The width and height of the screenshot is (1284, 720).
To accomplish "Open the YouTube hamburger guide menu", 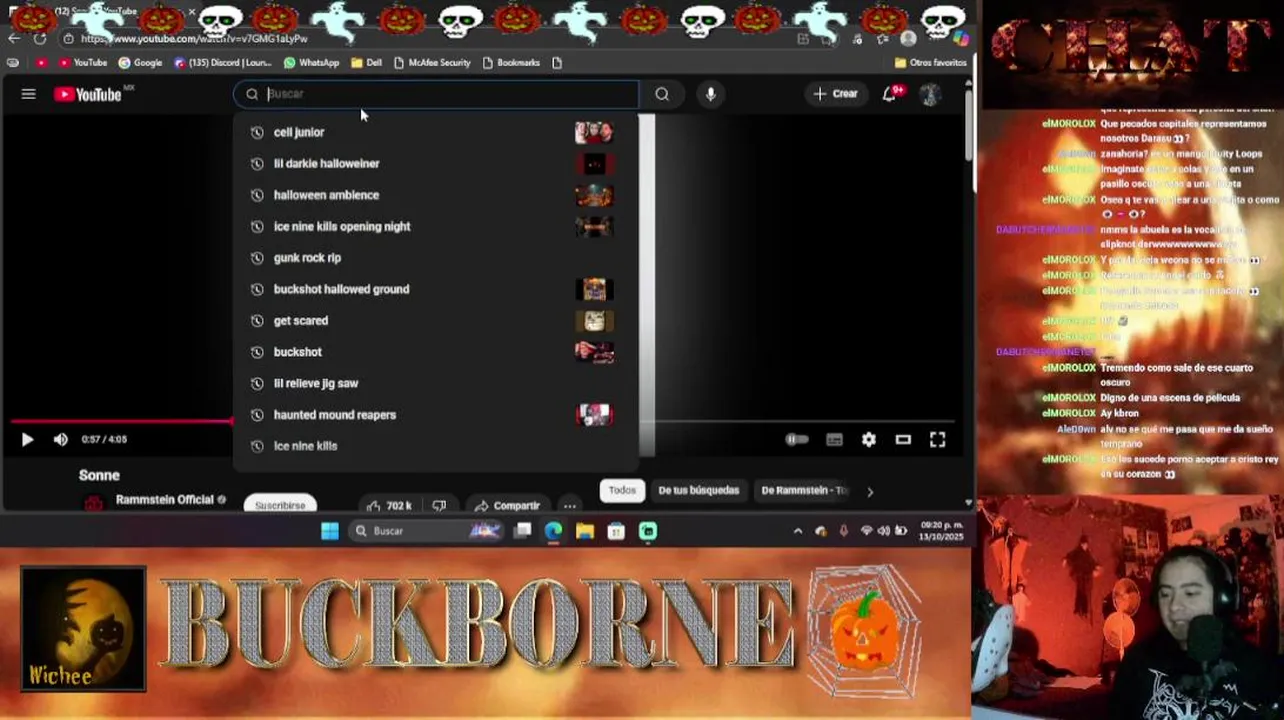I will point(28,94).
